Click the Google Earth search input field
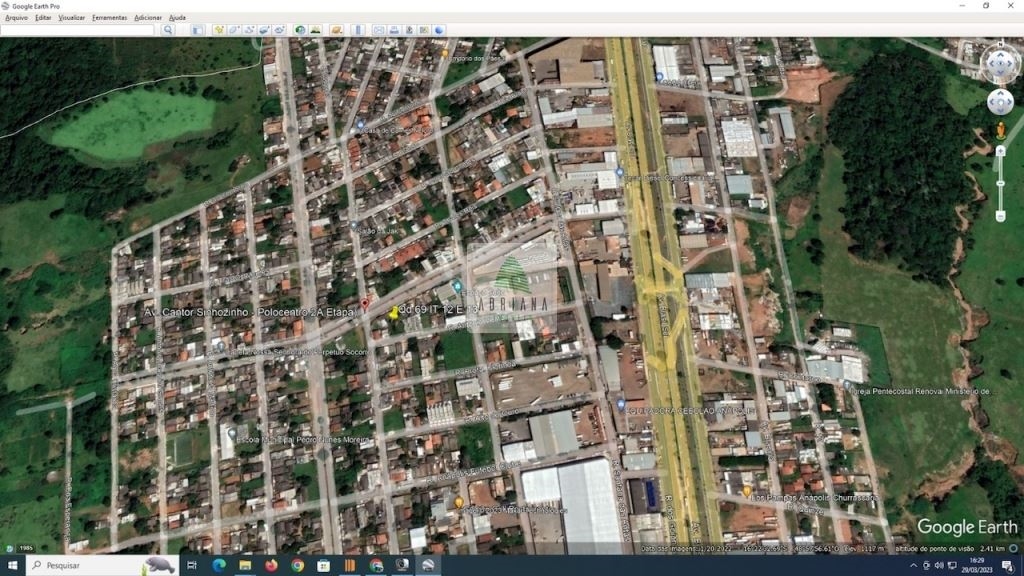1024x576 pixels. pyautogui.click(x=78, y=30)
